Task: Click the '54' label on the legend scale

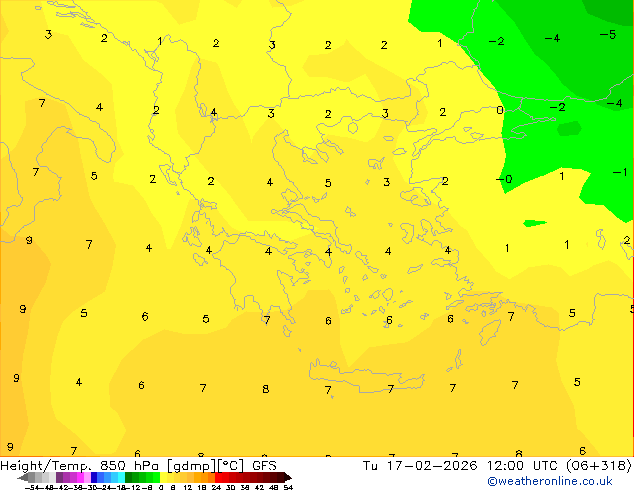Action: [x=288, y=487]
